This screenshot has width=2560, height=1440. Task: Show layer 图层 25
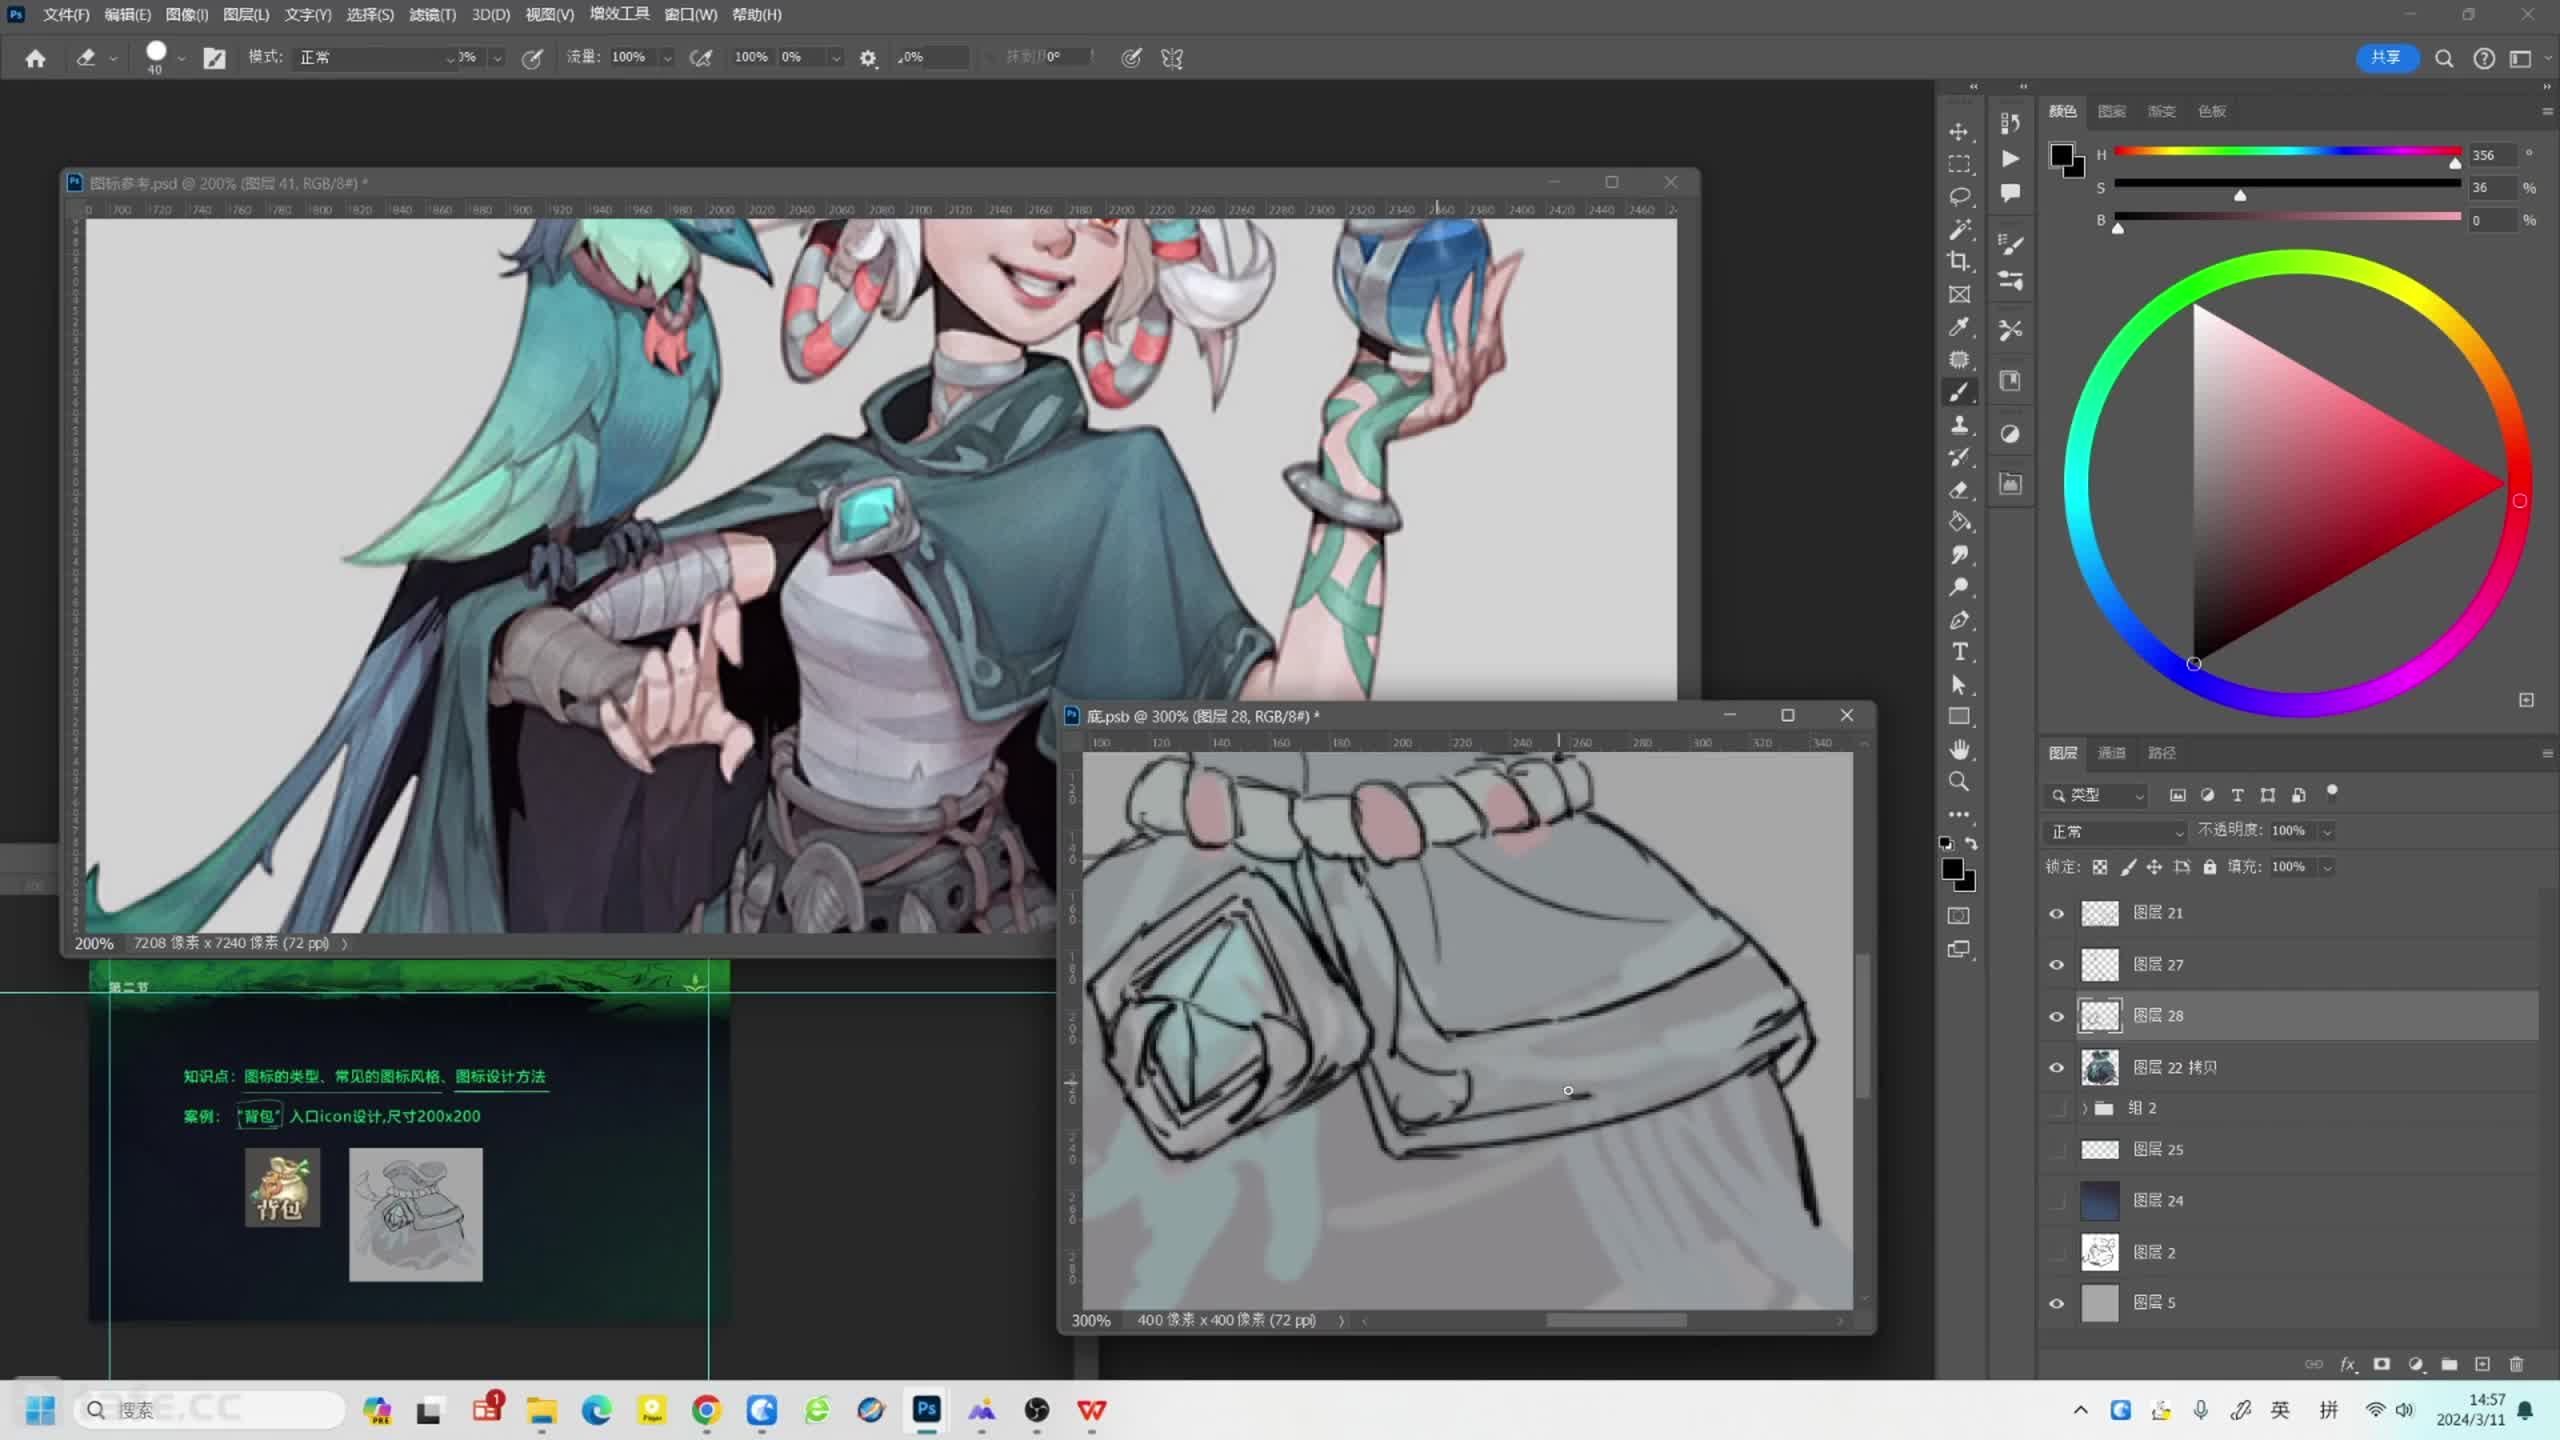[2057, 1150]
